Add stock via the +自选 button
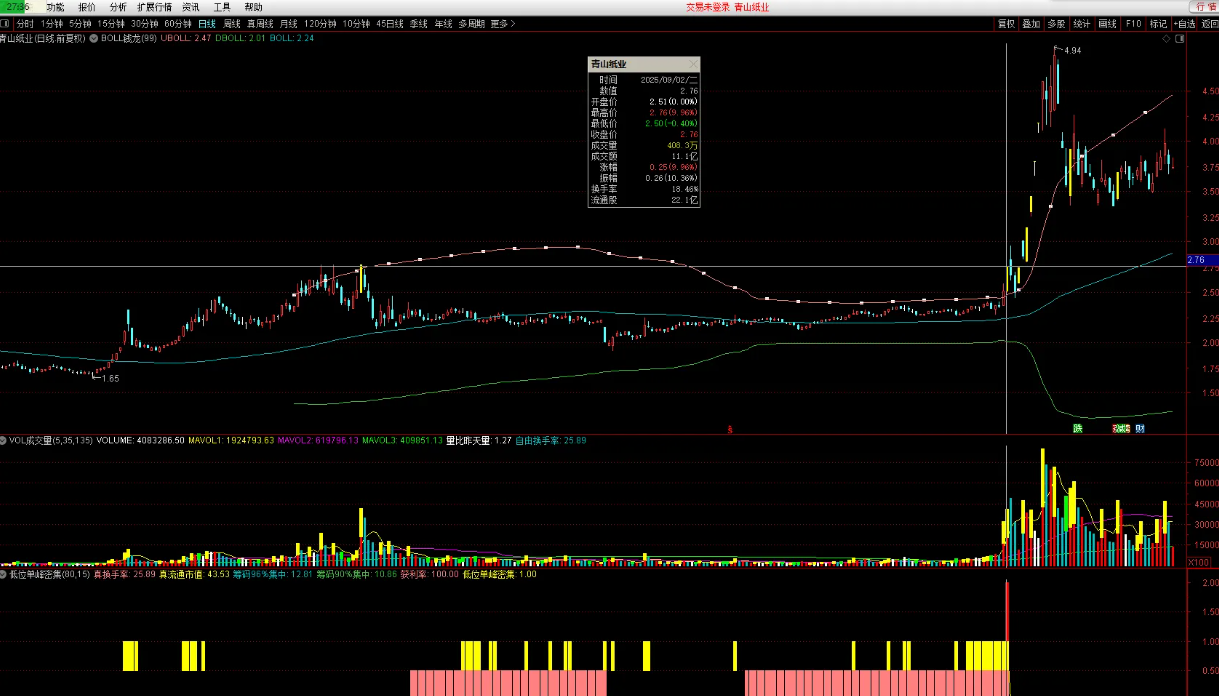Viewport: 1219px width, 696px height. click(1184, 23)
